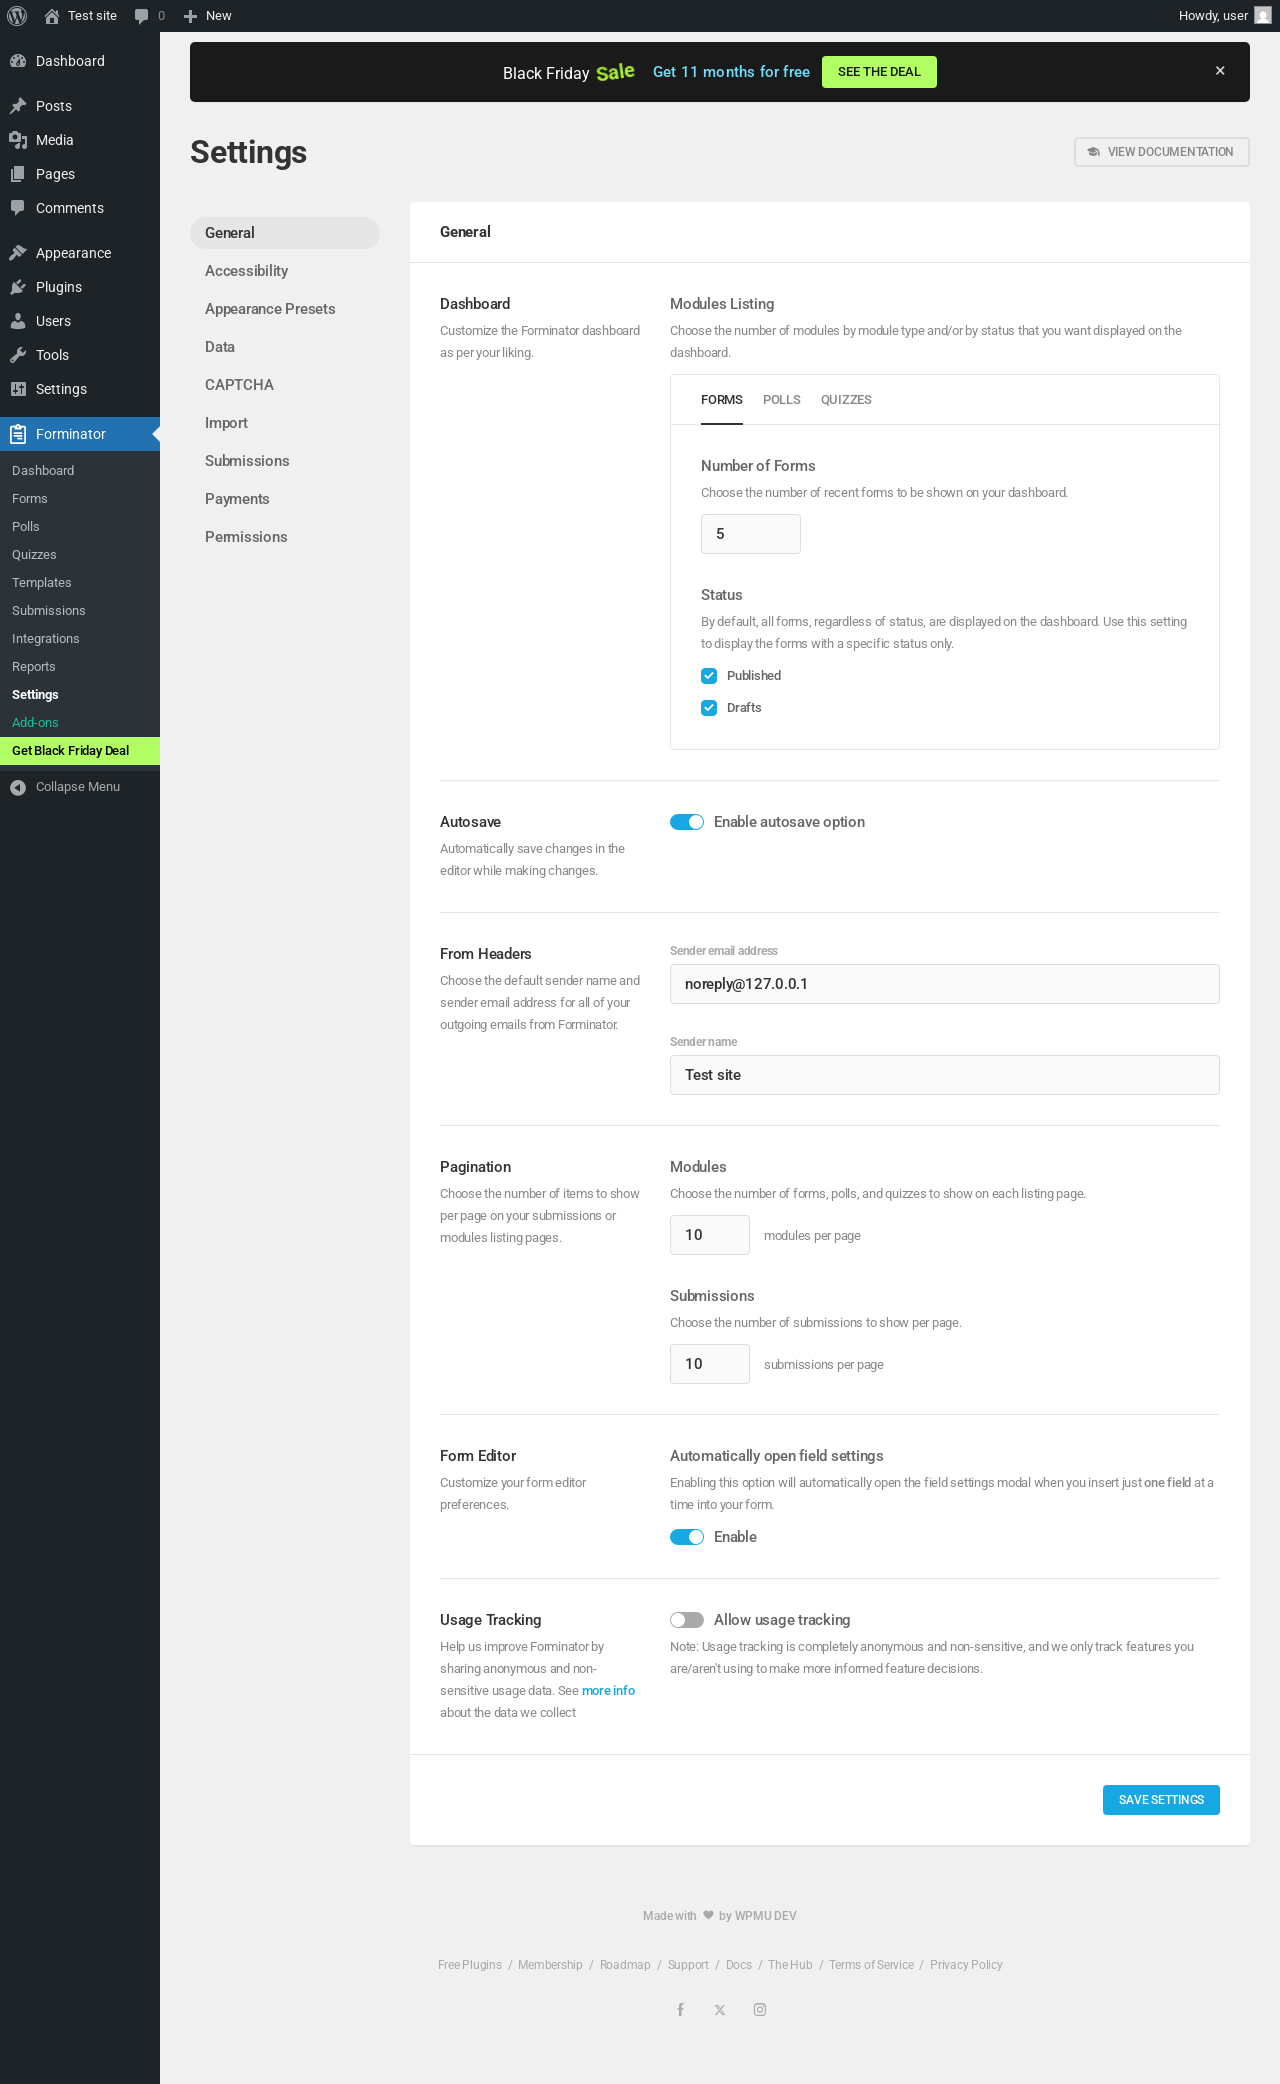This screenshot has width=1280, height=2084.
Task: Click the more info link
Action: 608,1691
